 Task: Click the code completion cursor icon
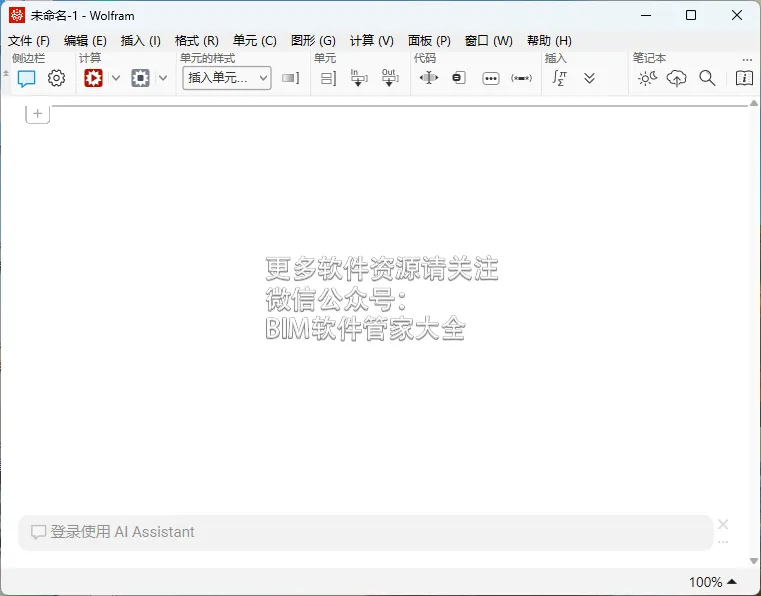[x=429, y=78]
